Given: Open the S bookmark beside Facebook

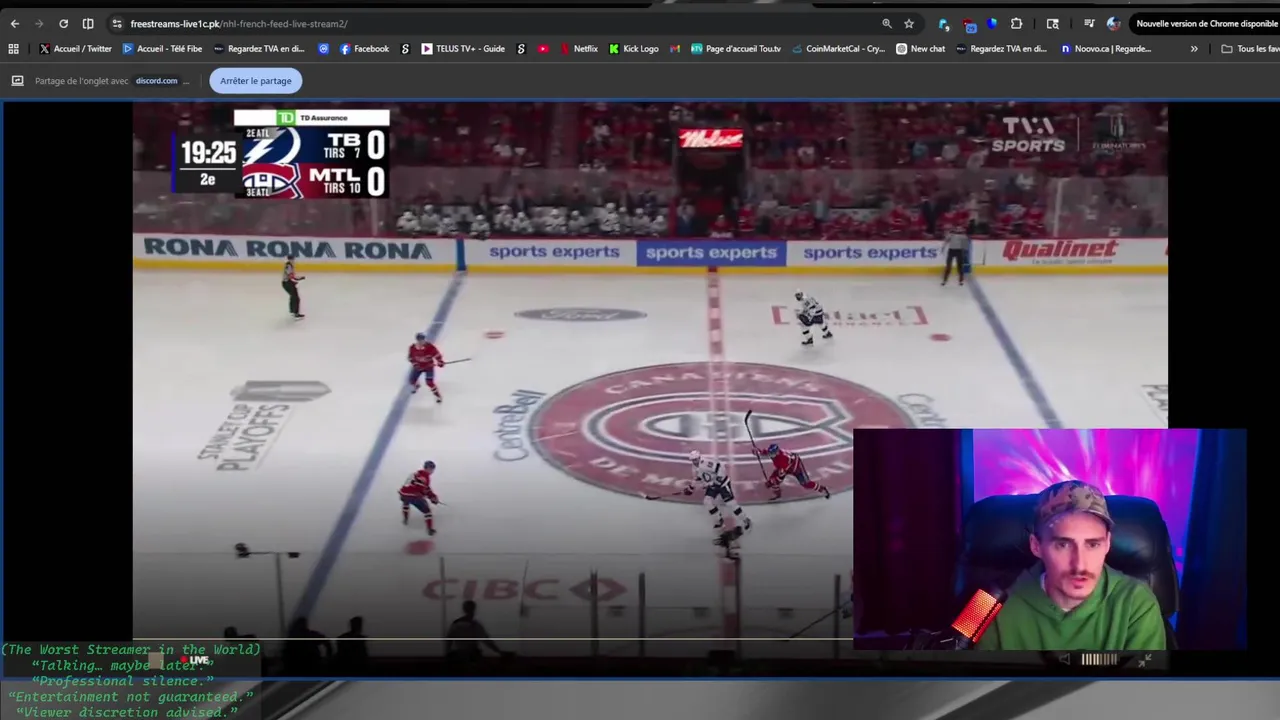Looking at the screenshot, I should 405,48.
